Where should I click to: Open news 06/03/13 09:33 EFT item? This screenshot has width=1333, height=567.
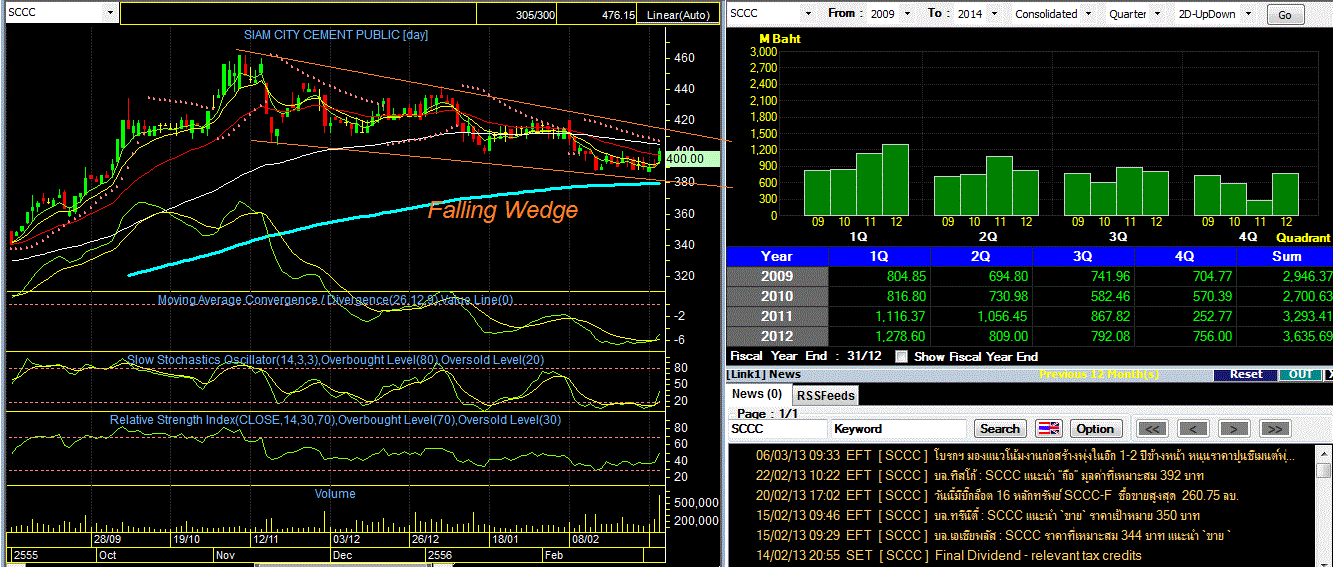[1025, 455]
